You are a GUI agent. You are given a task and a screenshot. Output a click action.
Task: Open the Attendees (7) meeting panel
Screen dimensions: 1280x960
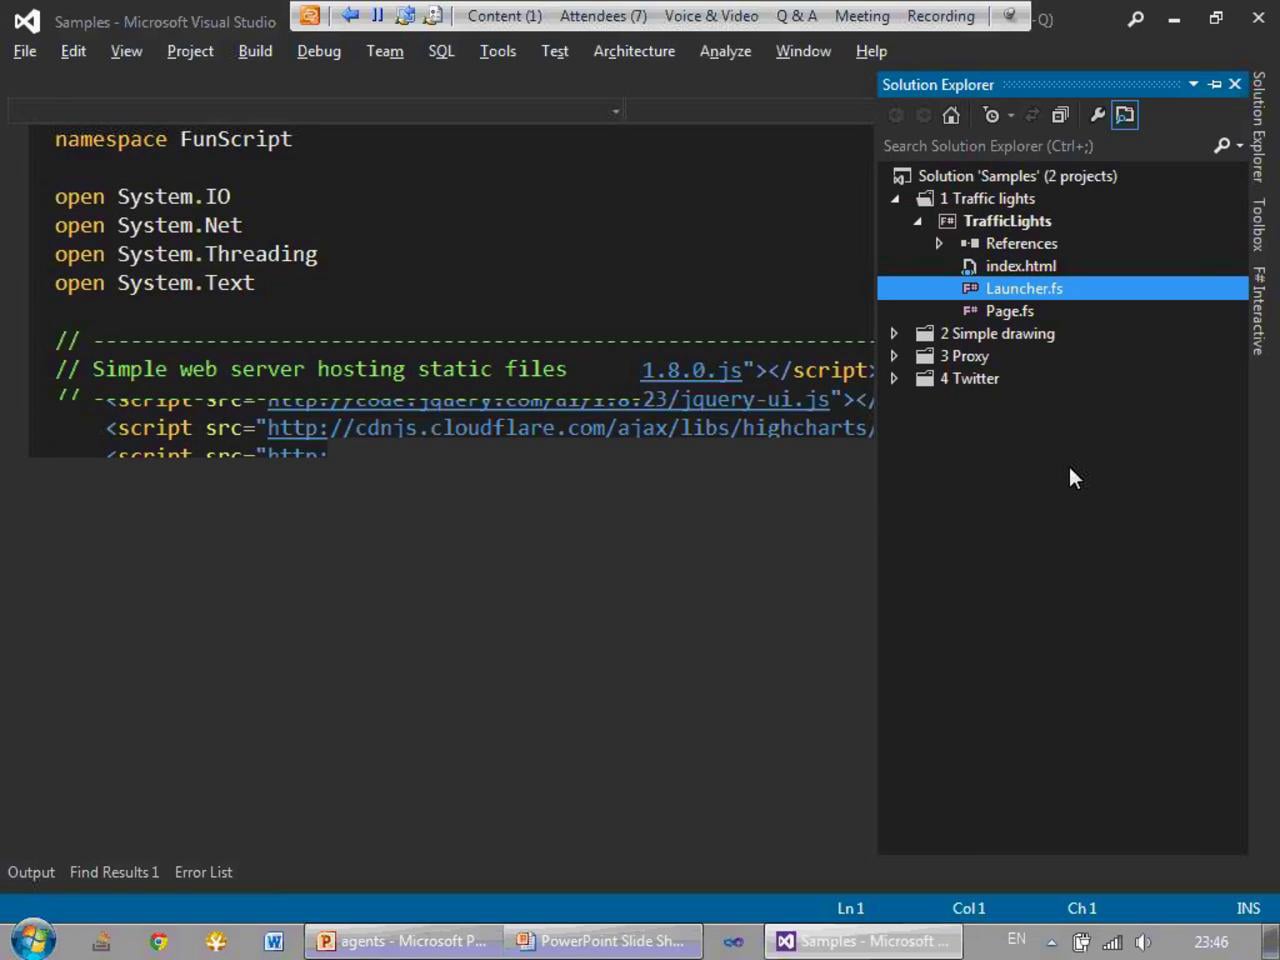coord(602,16)
